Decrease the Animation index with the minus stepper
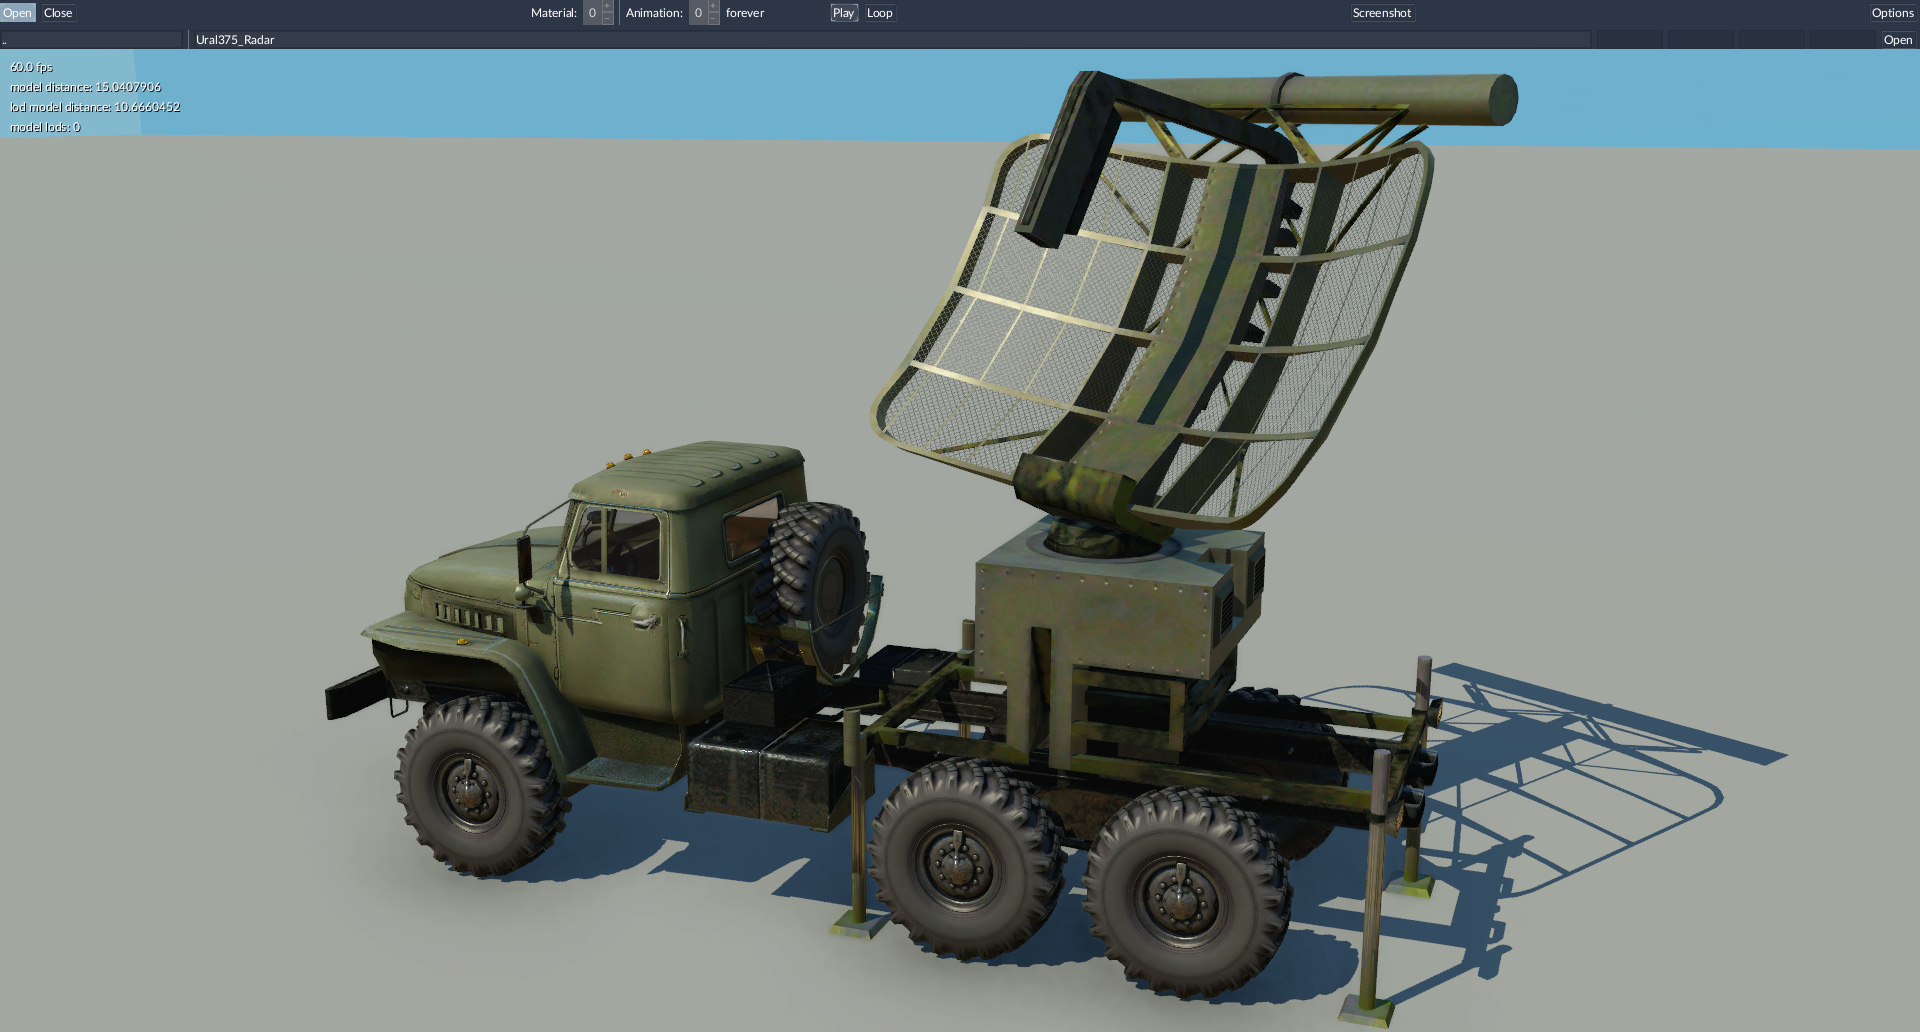The width and height of the screenshot is (1920, 1032). 713,19
